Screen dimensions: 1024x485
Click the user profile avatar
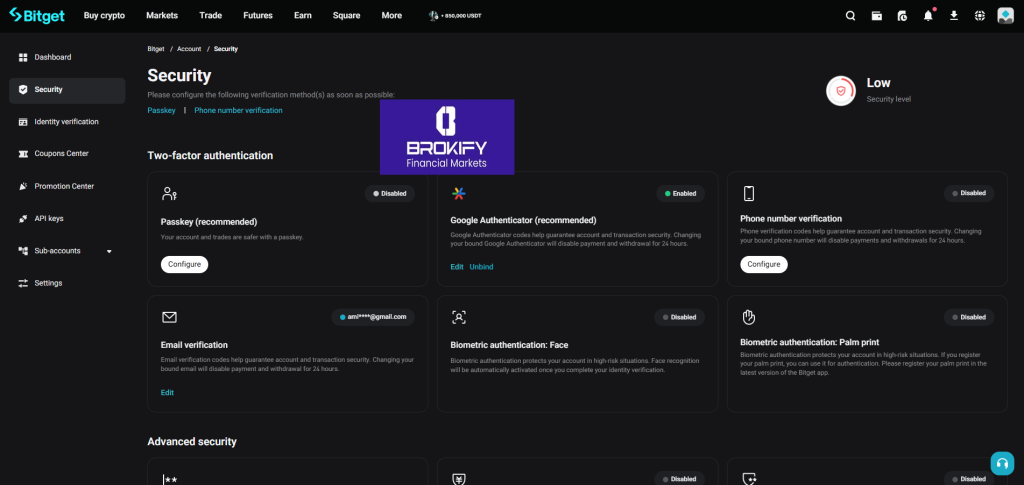(x=1005, y=16)
